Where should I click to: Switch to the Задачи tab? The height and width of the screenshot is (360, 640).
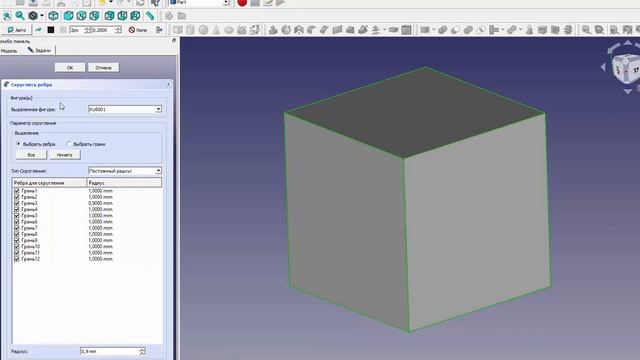[x=39, y=50]
